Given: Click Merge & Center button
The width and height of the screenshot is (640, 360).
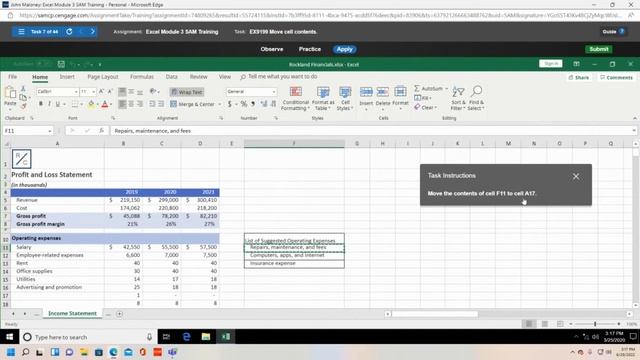Looking at the screenshot, I should tap(192, 104).
